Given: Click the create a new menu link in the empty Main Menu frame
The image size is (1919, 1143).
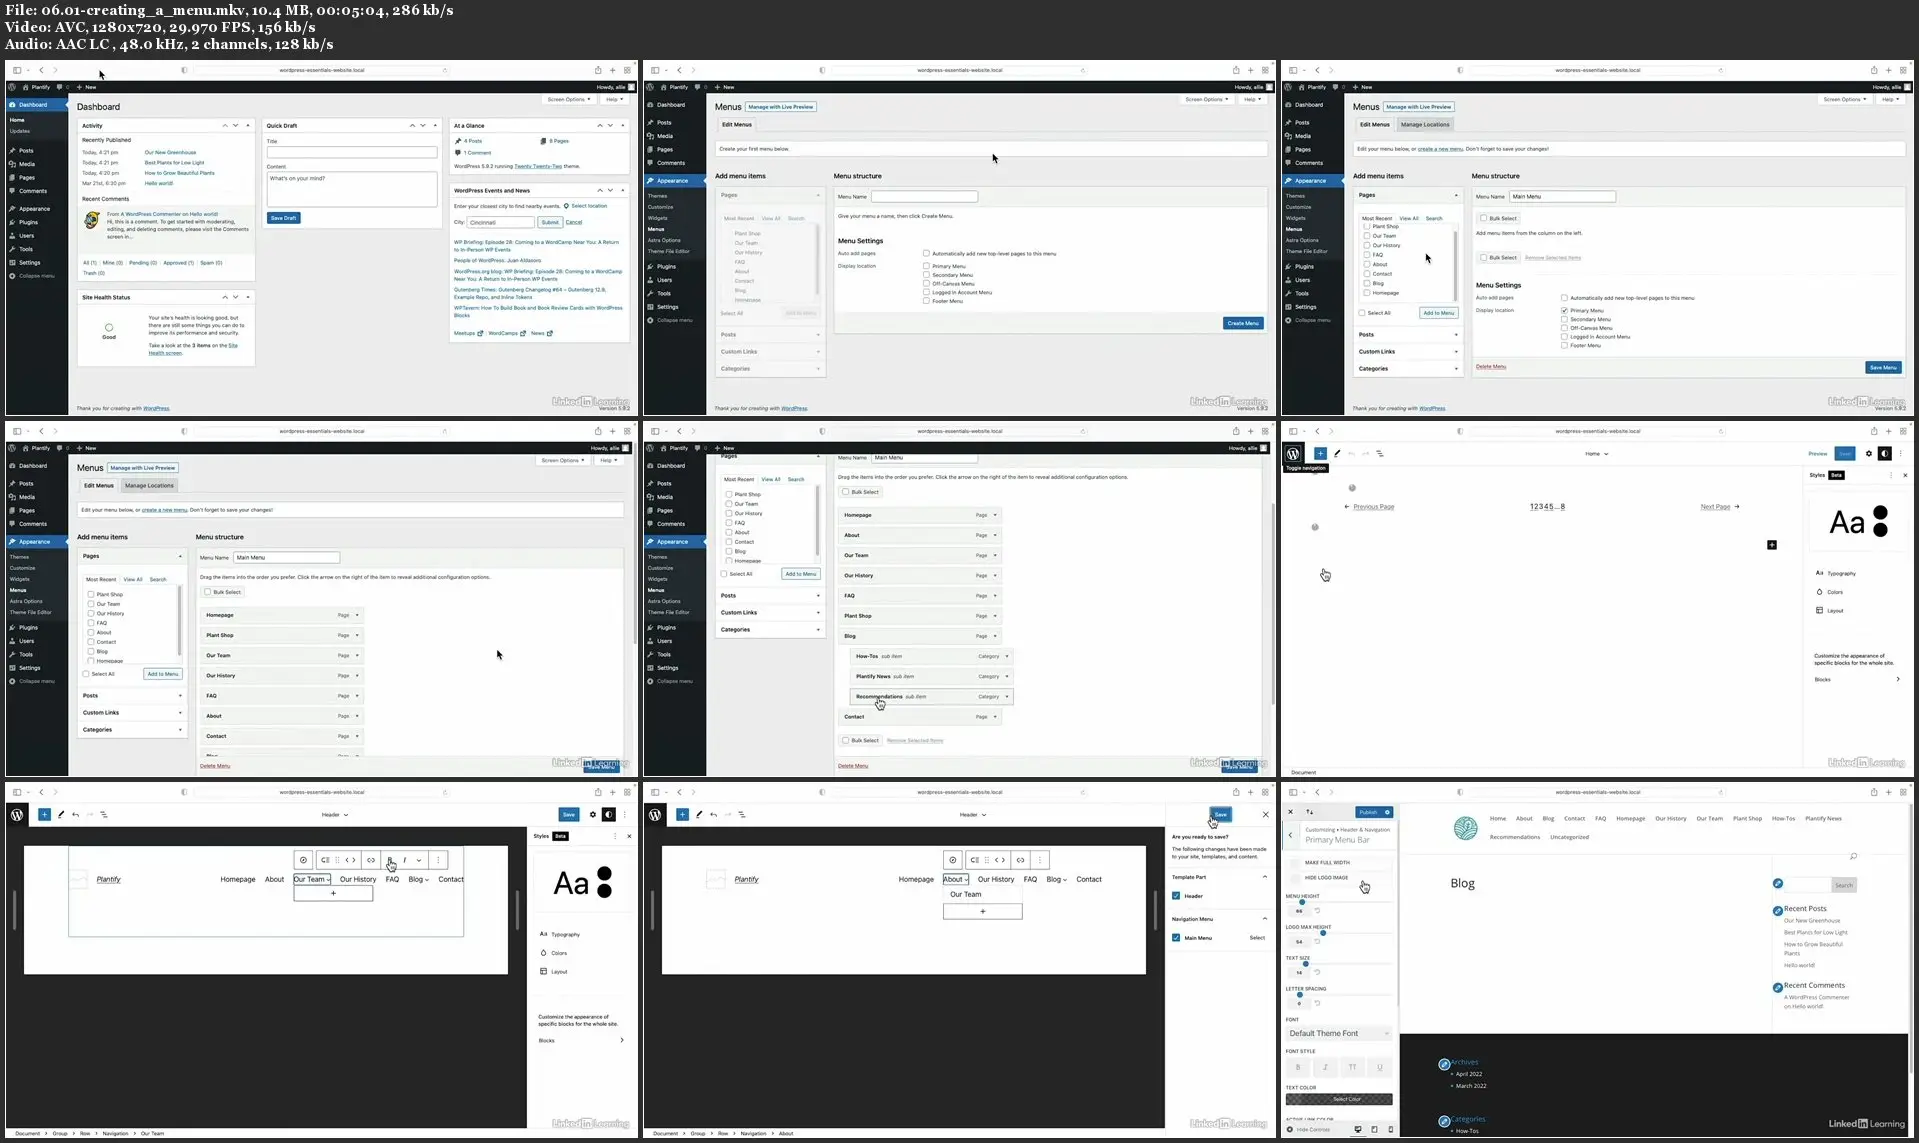Looking at the screenshot, I should 1440,149.
